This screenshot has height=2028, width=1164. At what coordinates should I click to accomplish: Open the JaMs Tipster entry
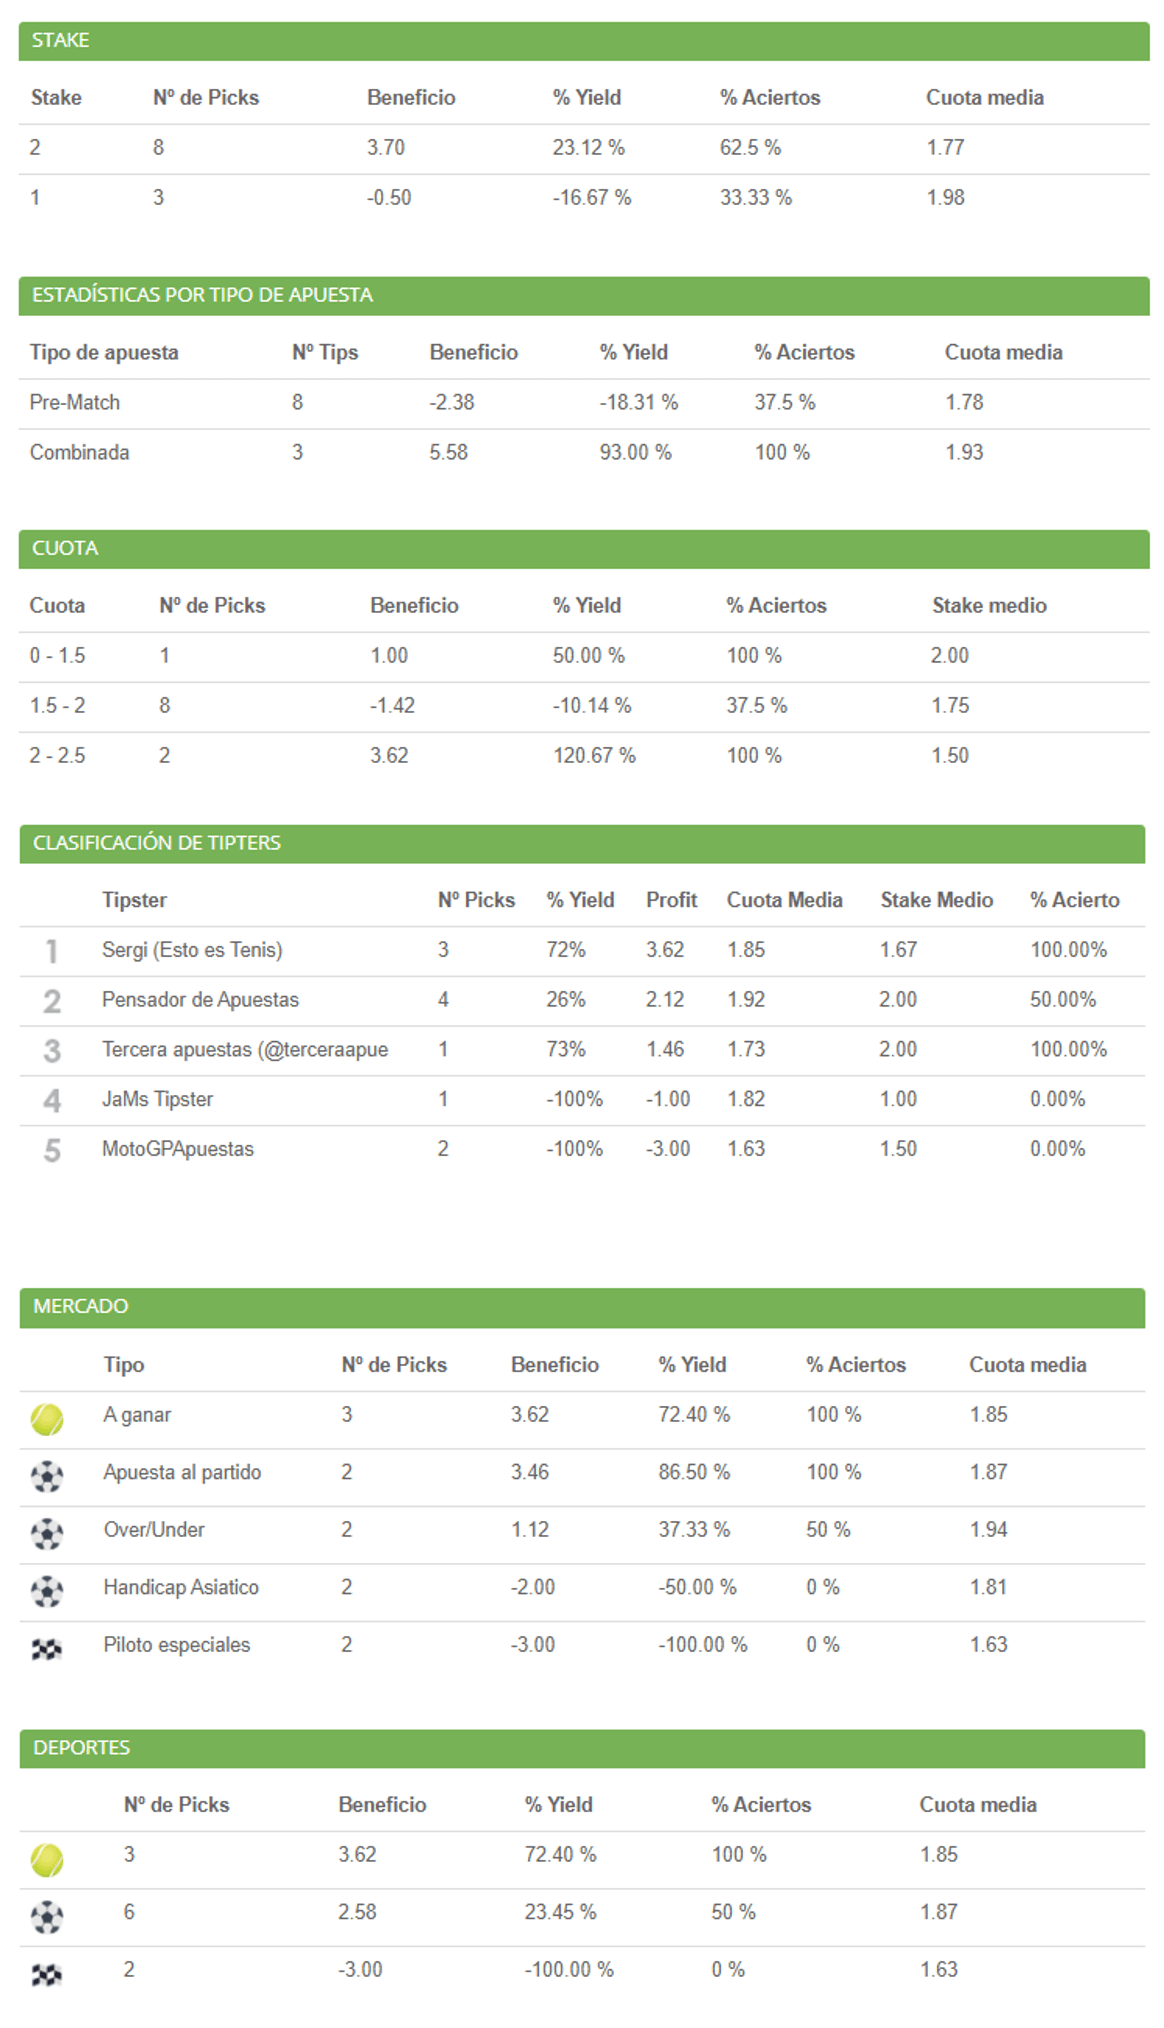[157, 1100]
